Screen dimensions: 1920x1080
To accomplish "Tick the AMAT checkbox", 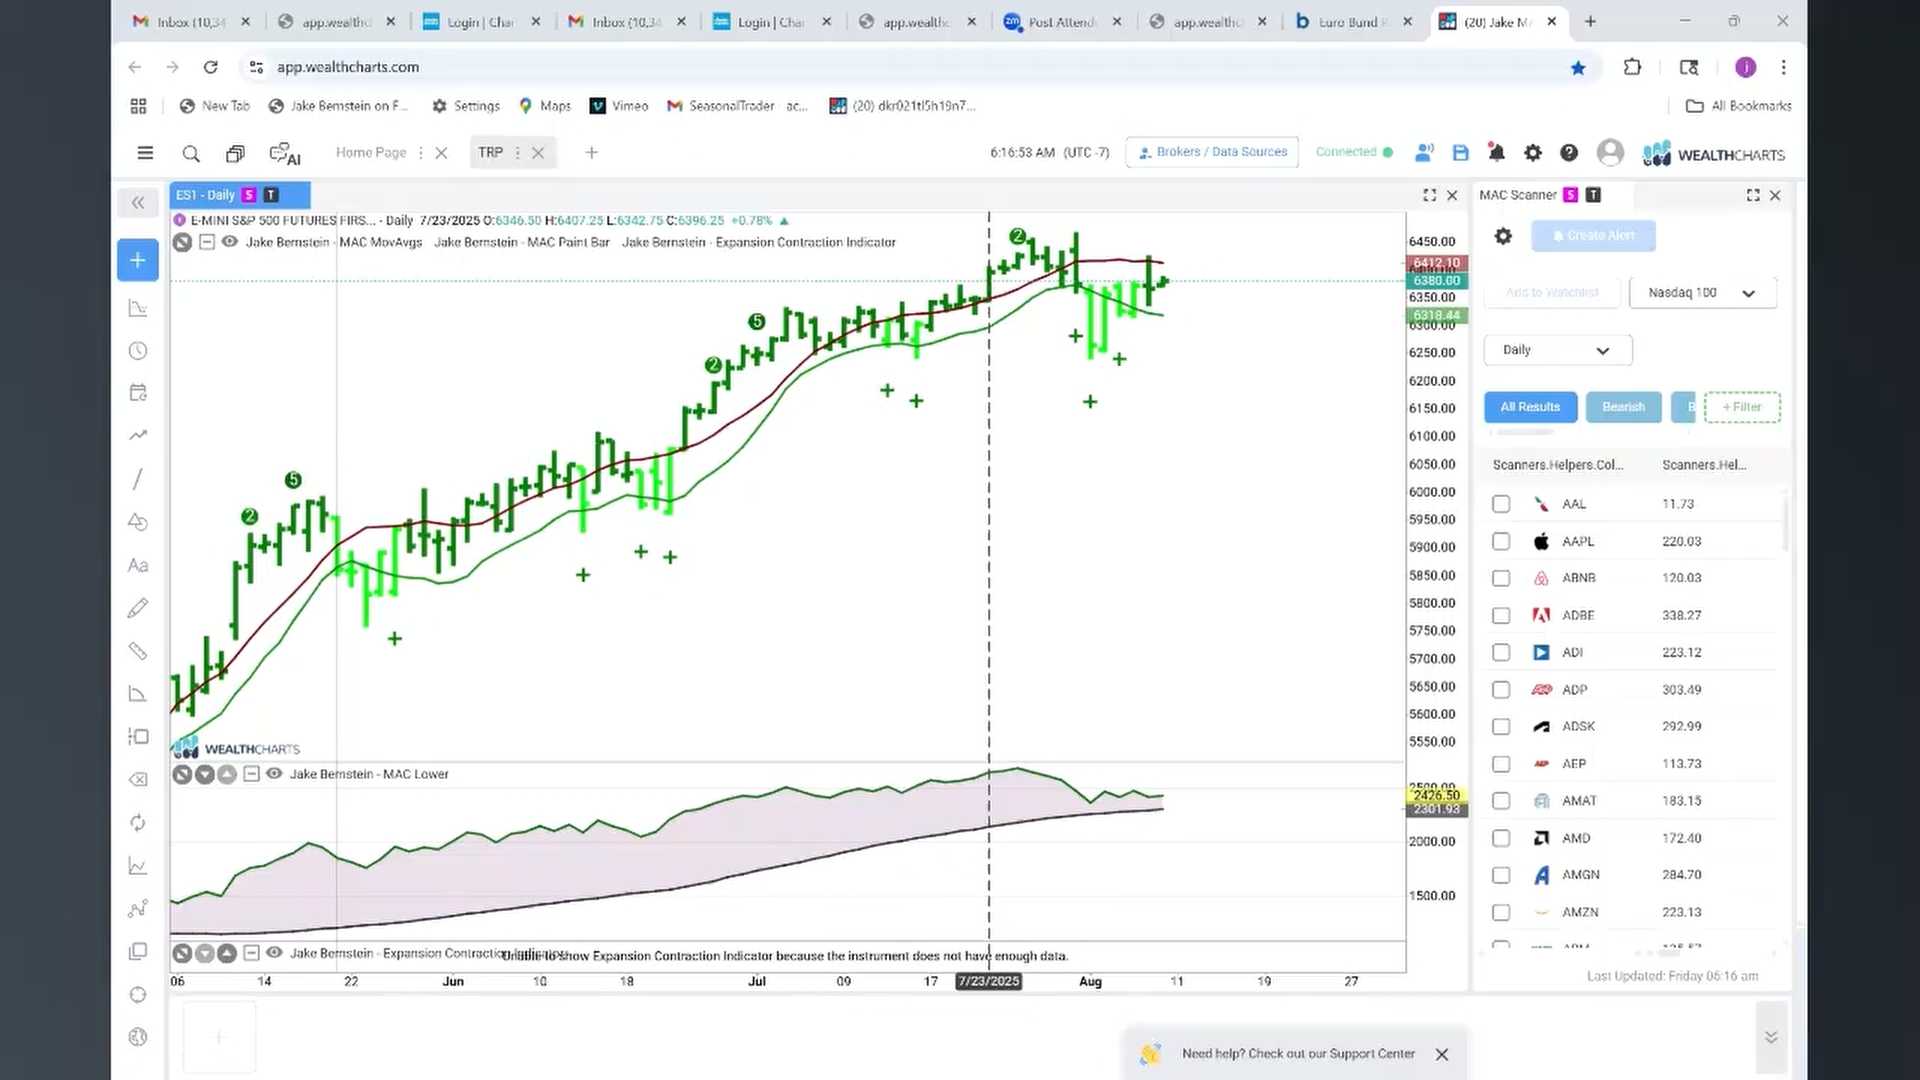I will click(x=1501, y=801).
